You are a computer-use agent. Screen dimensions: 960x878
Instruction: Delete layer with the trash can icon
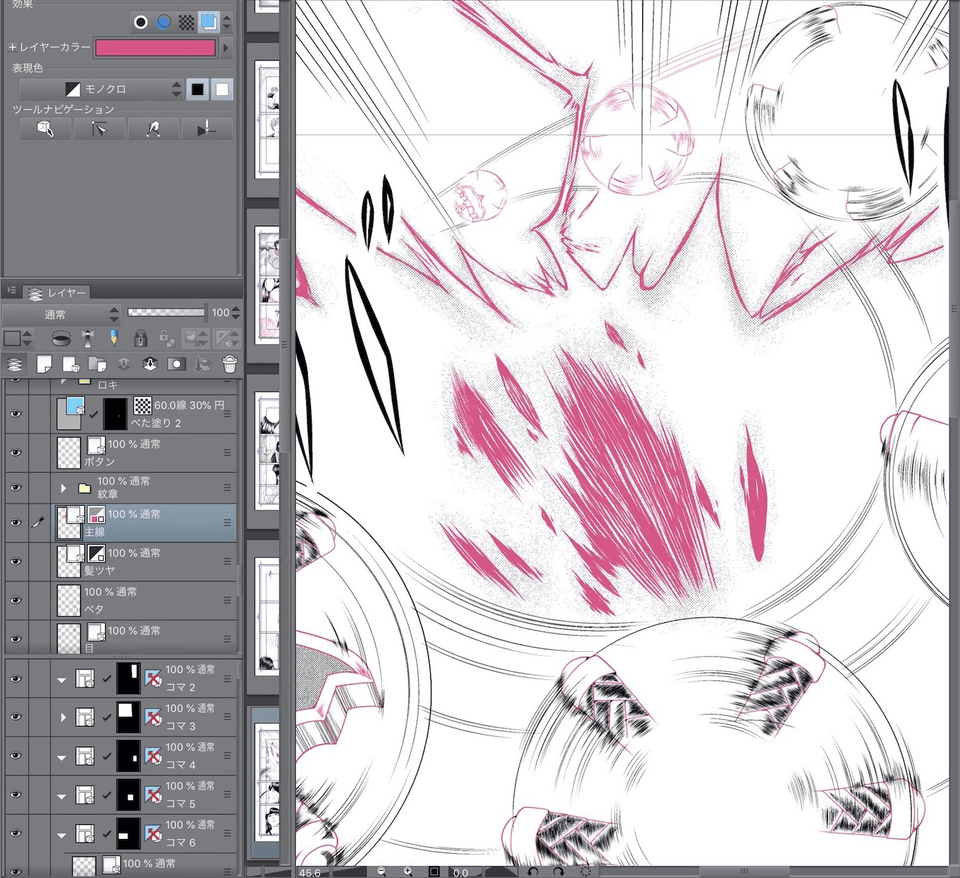[229, 363]
